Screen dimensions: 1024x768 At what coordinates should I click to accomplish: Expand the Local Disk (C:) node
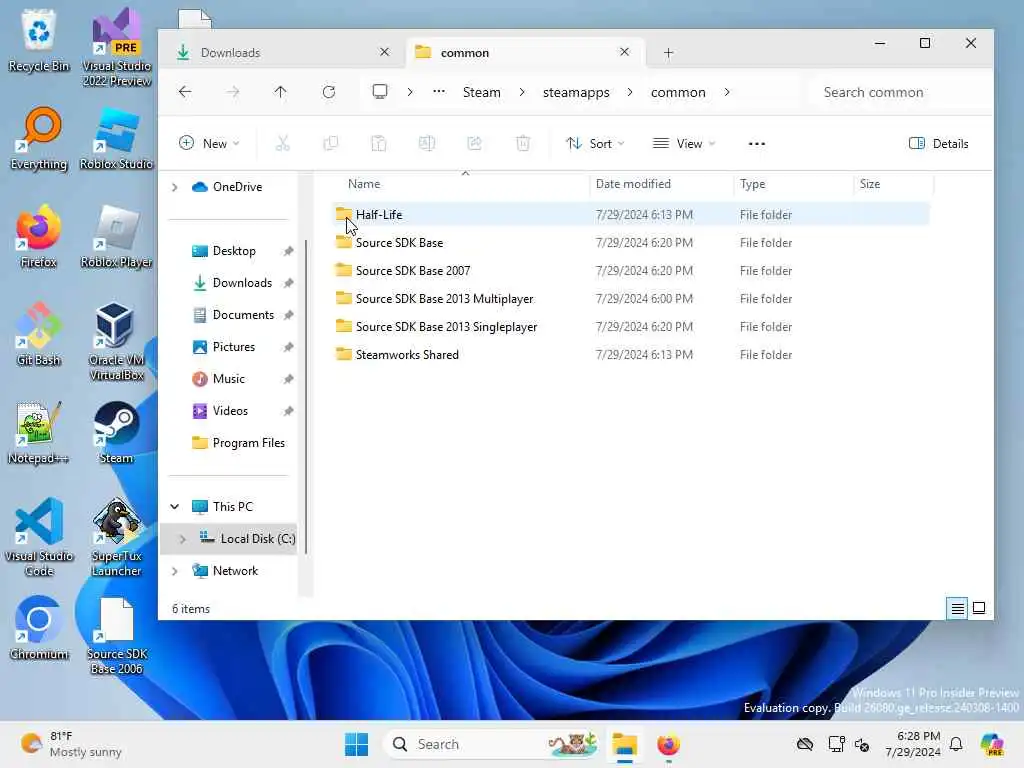click(x=183, y=539)
